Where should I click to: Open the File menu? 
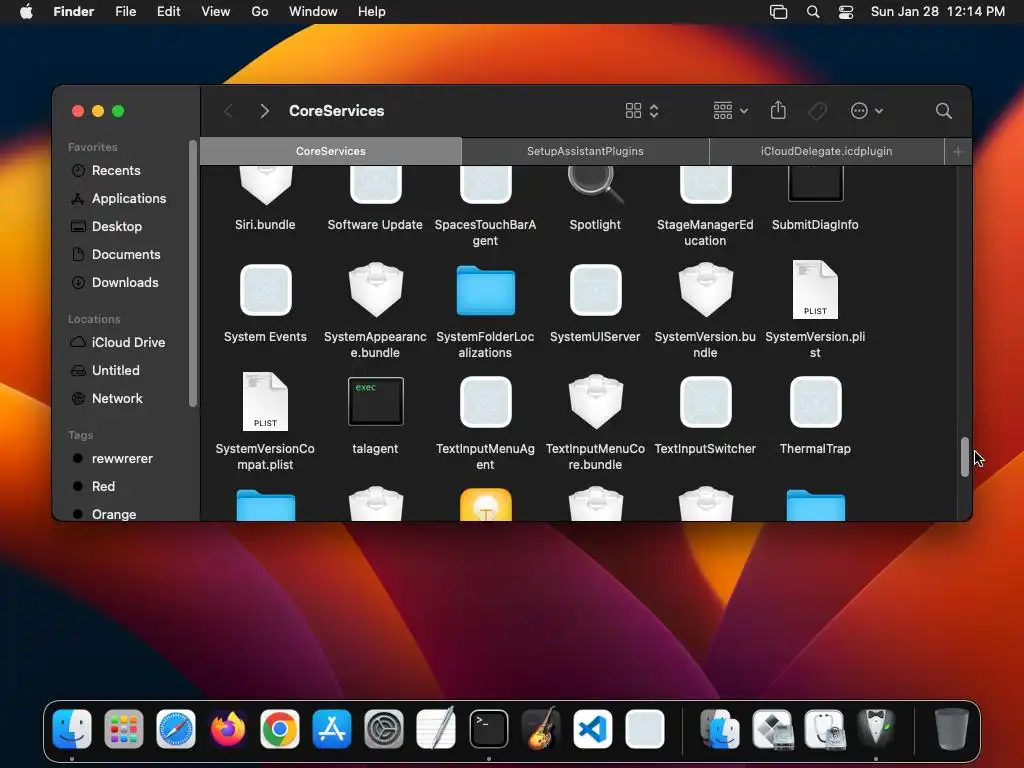pos(125,12)
